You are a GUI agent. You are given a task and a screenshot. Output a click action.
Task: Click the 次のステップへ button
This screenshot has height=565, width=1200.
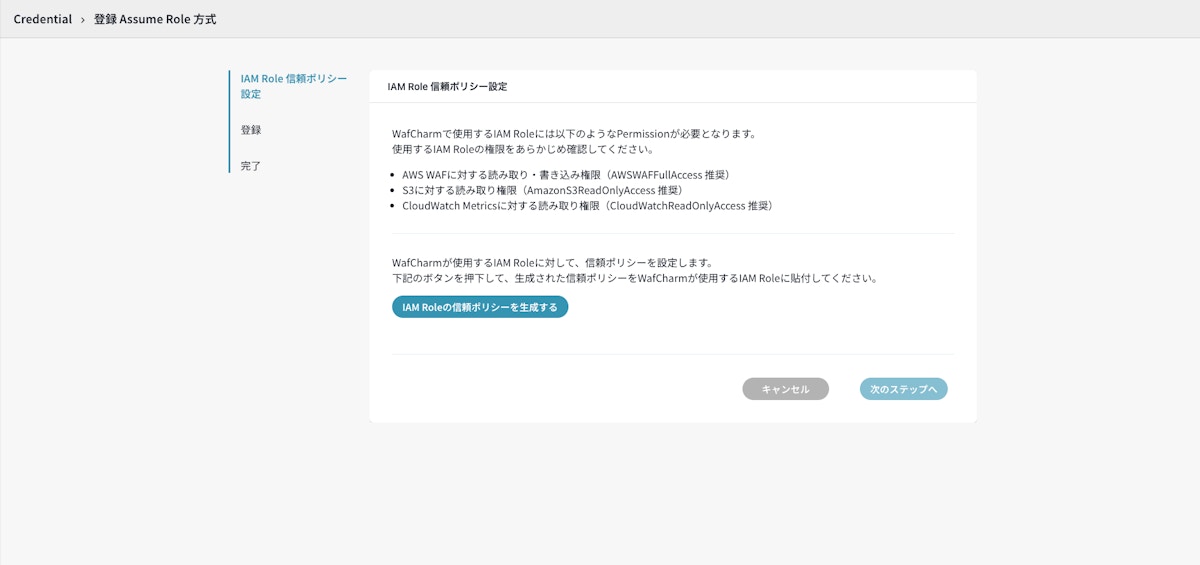click(904, 389)
